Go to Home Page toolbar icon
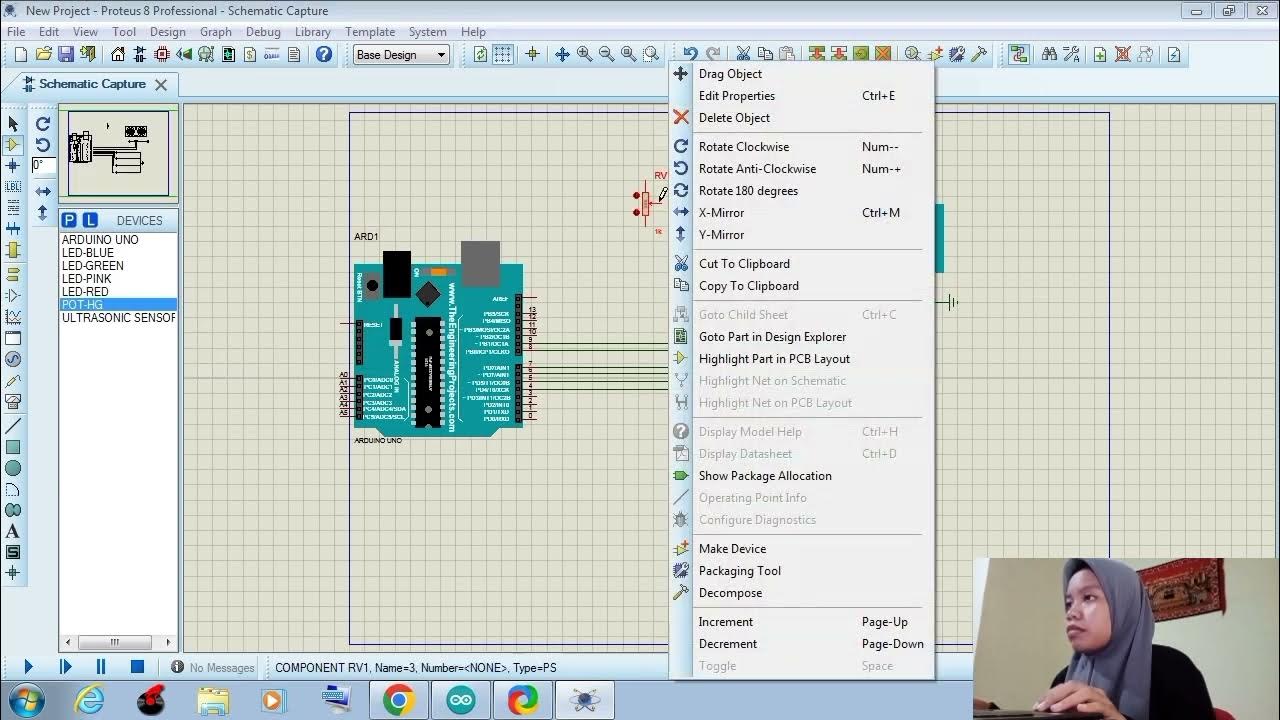The height and width of the screenshot is (720, 1280). point(118,54)
